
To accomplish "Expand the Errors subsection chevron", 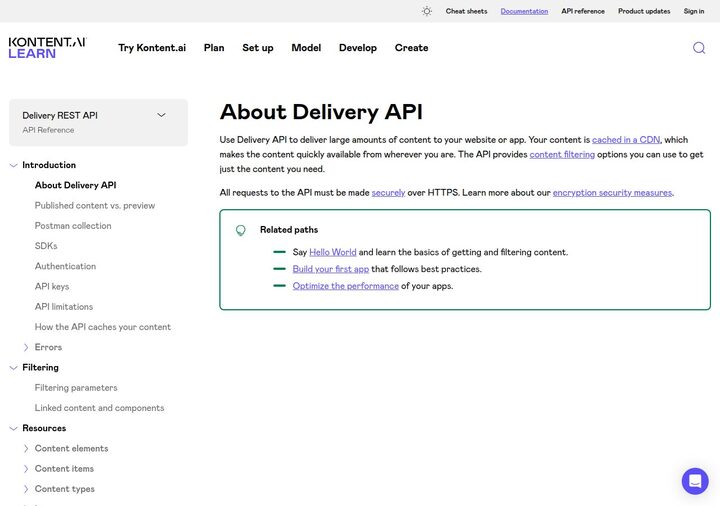I will [26, 348].
